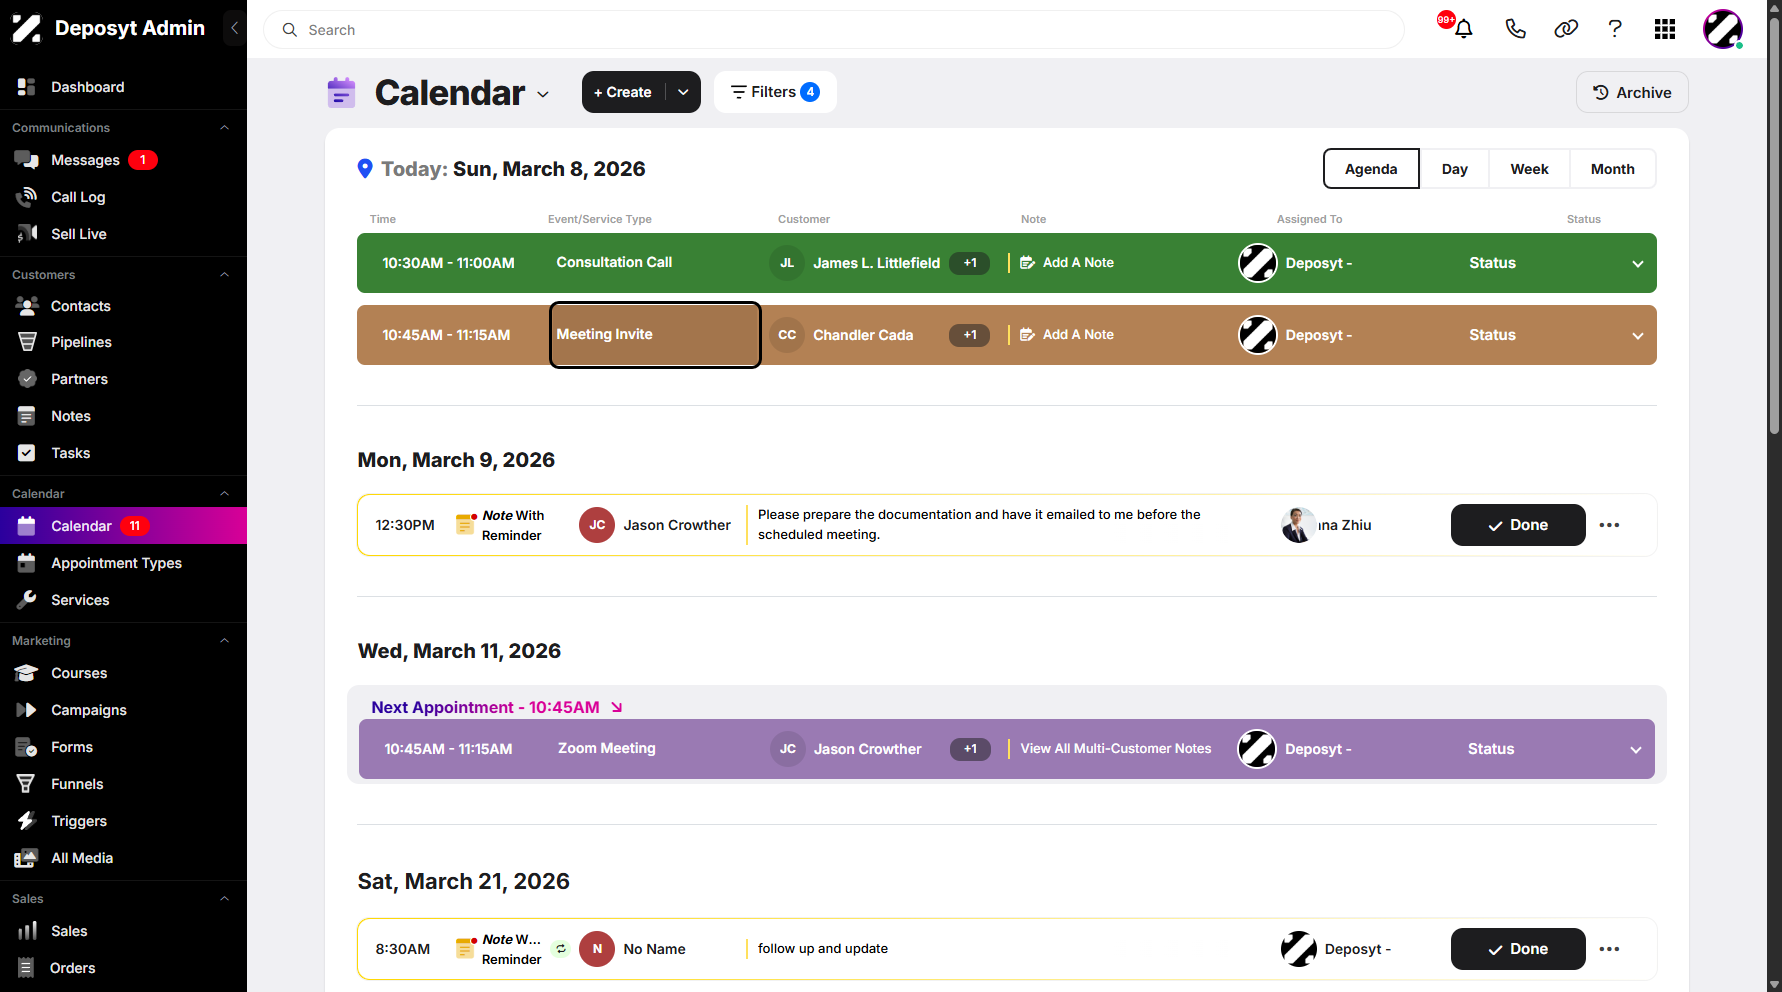Open the Filters button
Image resolution: width=1782 pixels, height=992 pixels.
point(775,92)
